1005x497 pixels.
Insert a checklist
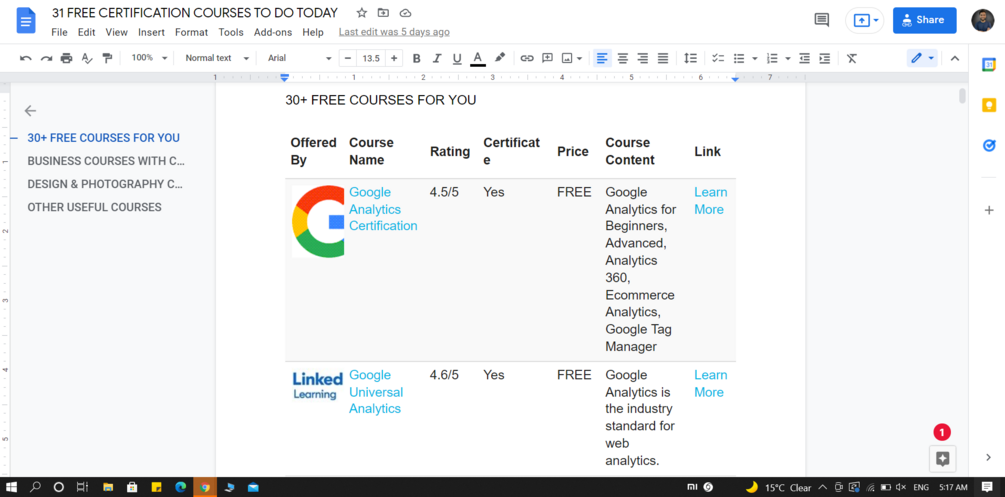pos(718,58)
